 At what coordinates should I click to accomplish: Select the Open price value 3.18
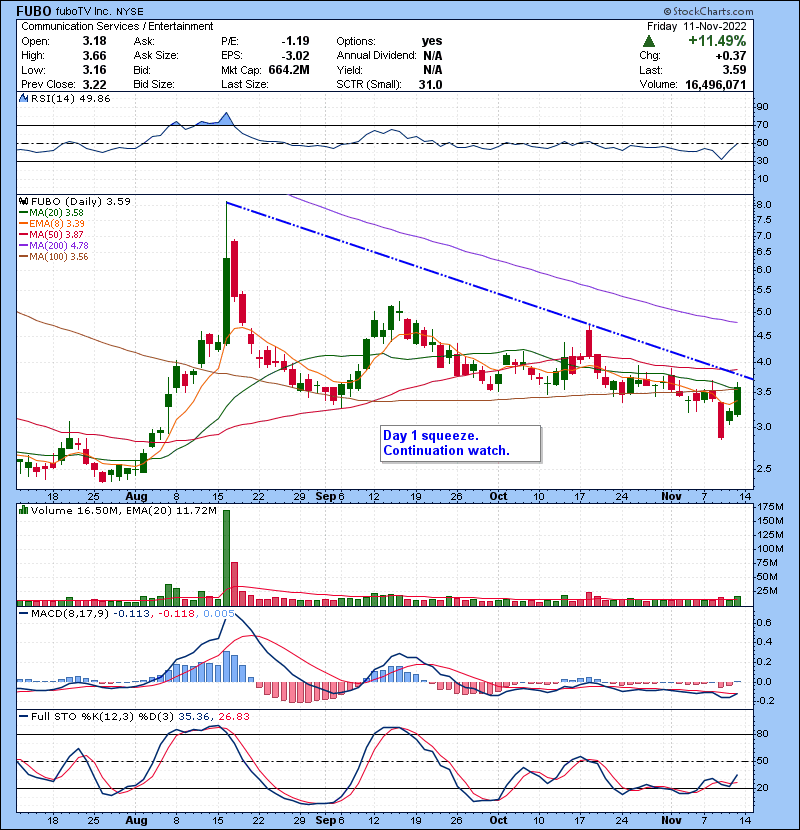coord(94,41)
